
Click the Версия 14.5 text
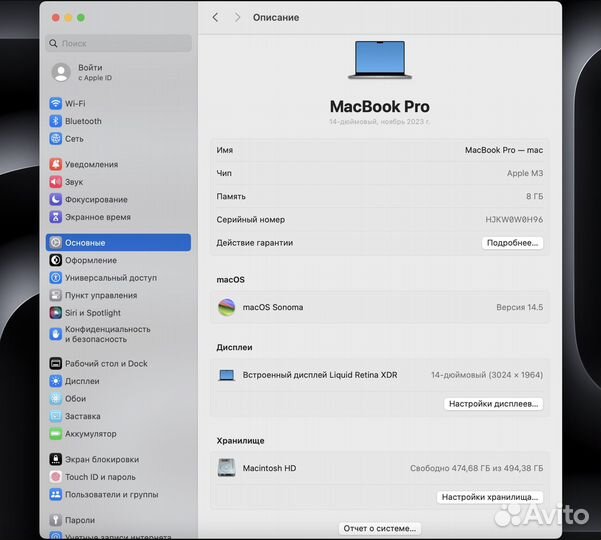(519, 307)
